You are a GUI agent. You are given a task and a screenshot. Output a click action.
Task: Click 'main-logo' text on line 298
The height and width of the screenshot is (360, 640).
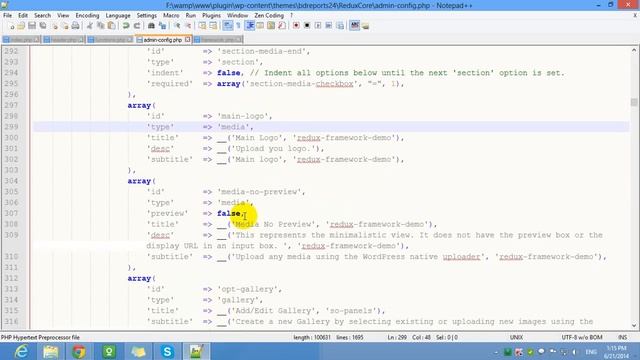click(244, 116)
